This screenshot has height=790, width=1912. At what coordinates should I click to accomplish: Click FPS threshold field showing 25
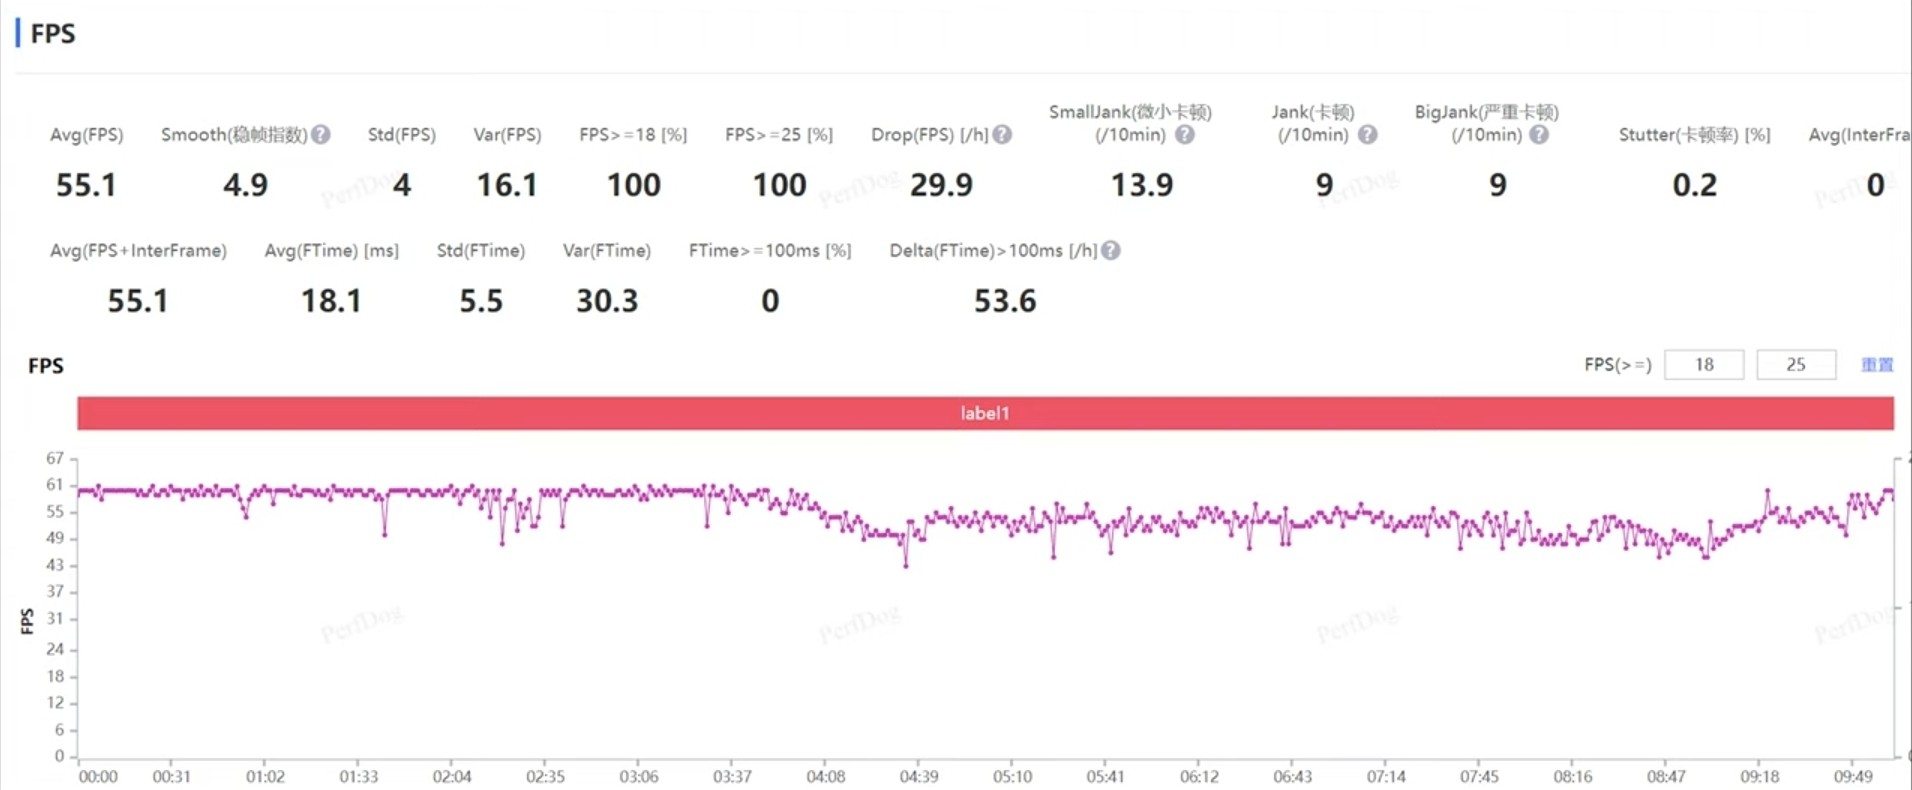pyautogui.click(x=1796, y=365)
